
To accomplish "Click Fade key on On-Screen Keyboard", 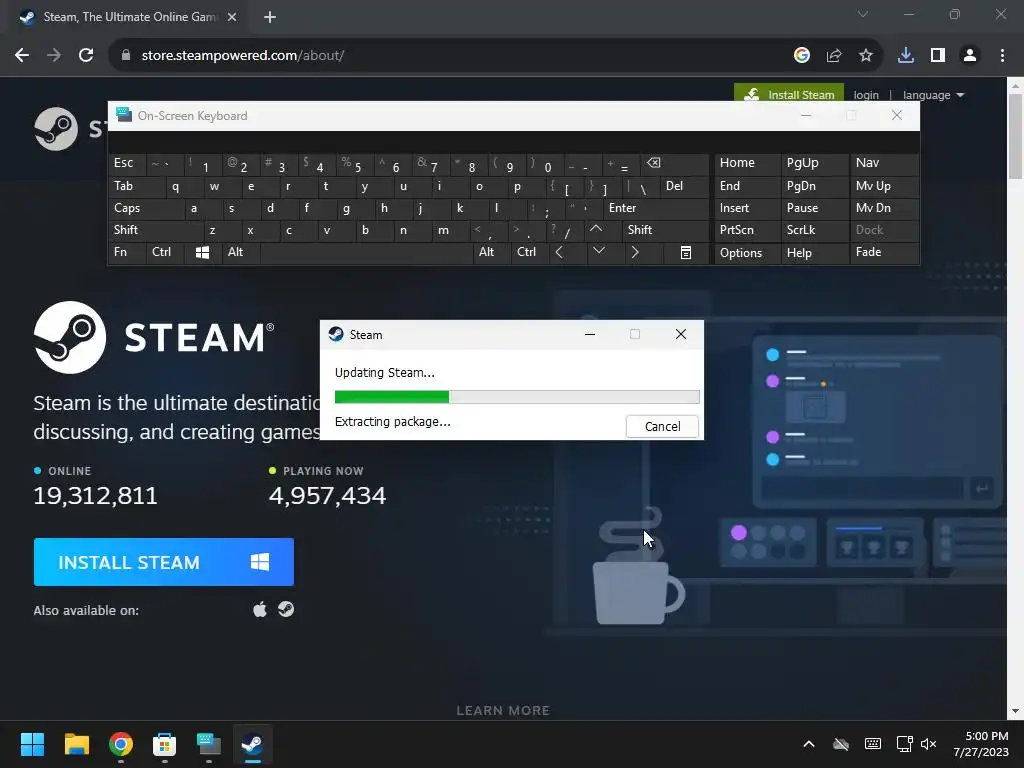I will click(x=884, y=252).
